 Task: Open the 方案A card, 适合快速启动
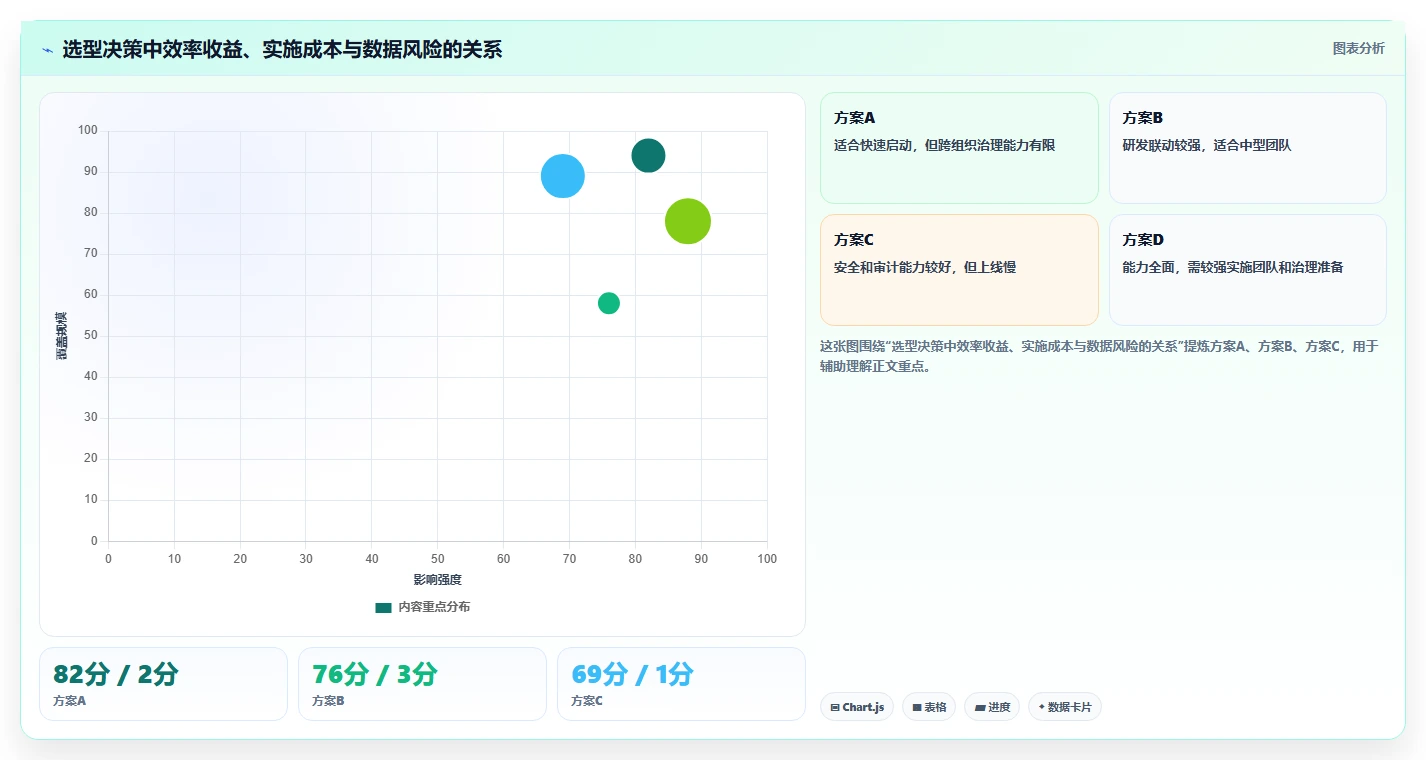click(x=959, y=148)
